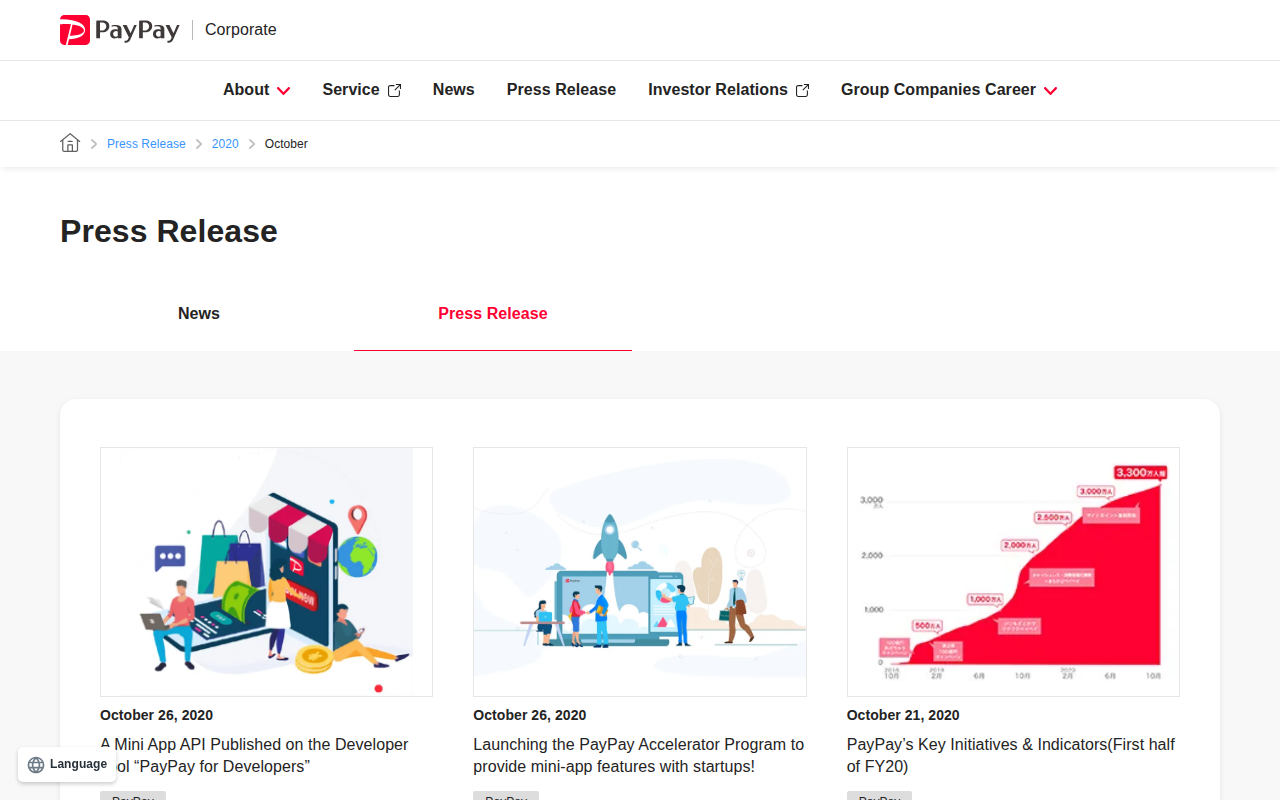Select the red Press Release tab
The height and width of the screenshot is (800, 1280).
[493, 314]
